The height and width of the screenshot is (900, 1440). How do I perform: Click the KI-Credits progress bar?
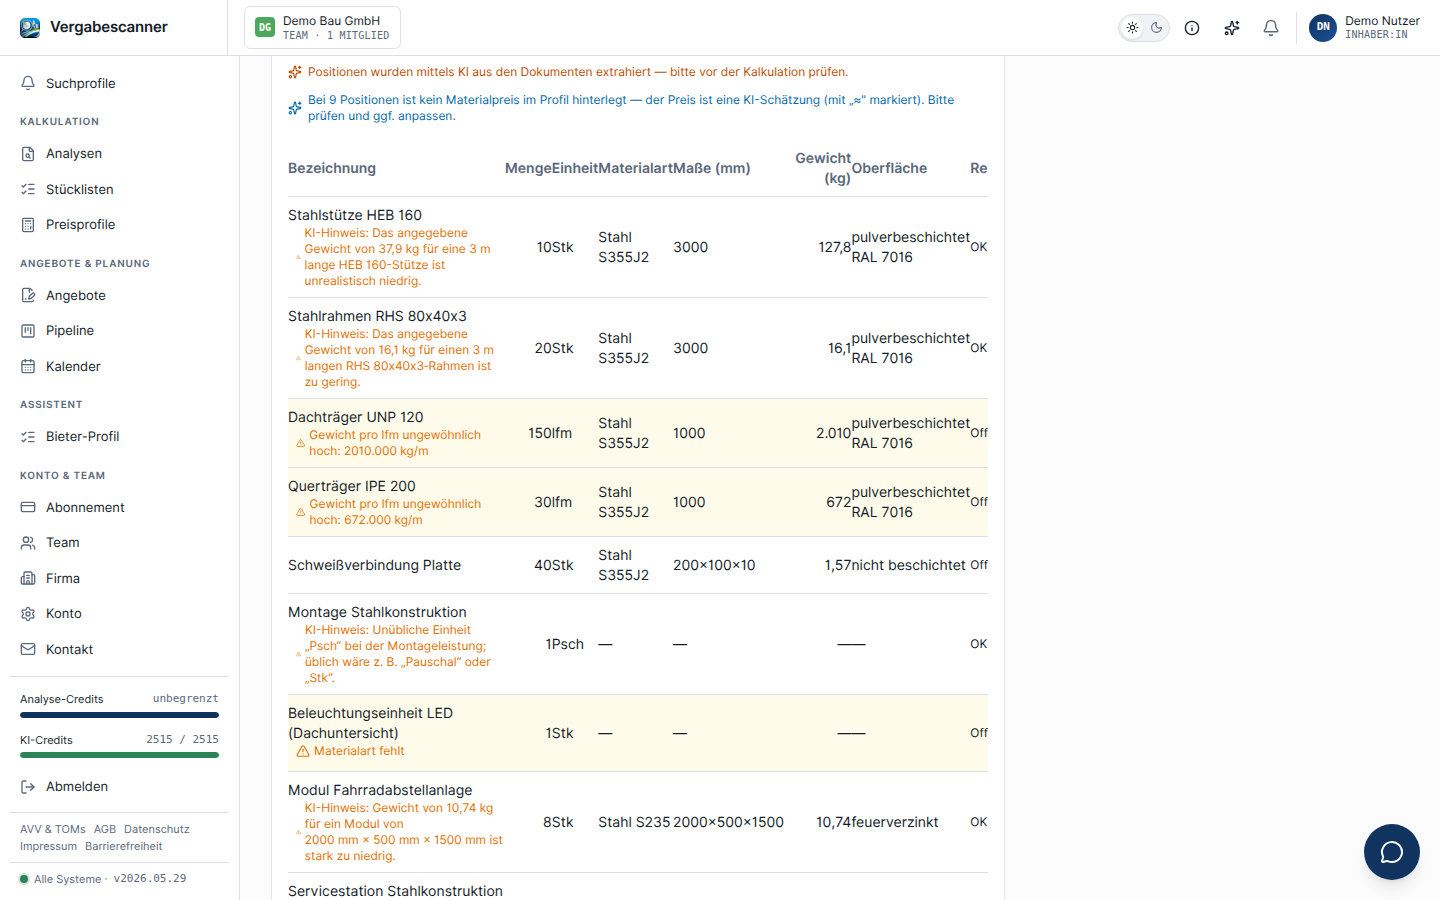[x=119, y=755]
